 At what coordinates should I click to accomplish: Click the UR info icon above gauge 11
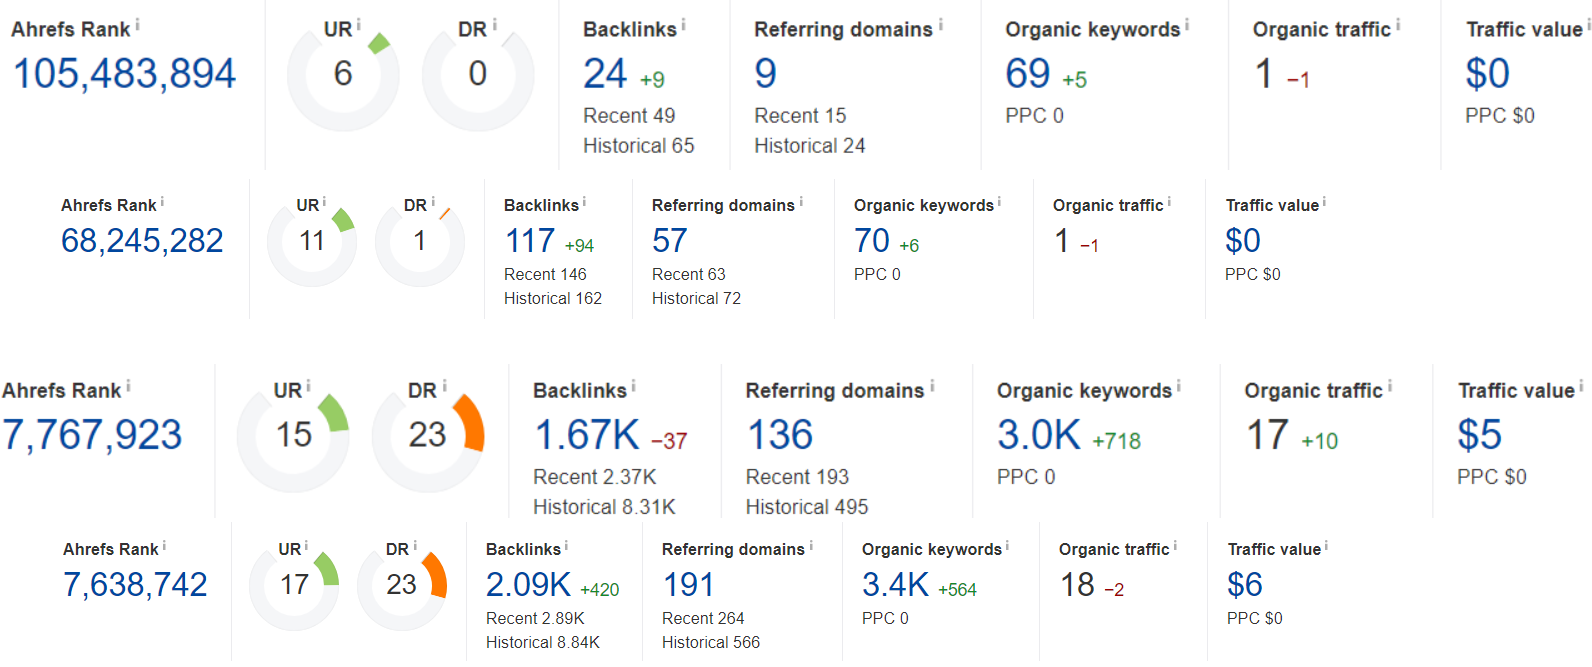(324, 202)
